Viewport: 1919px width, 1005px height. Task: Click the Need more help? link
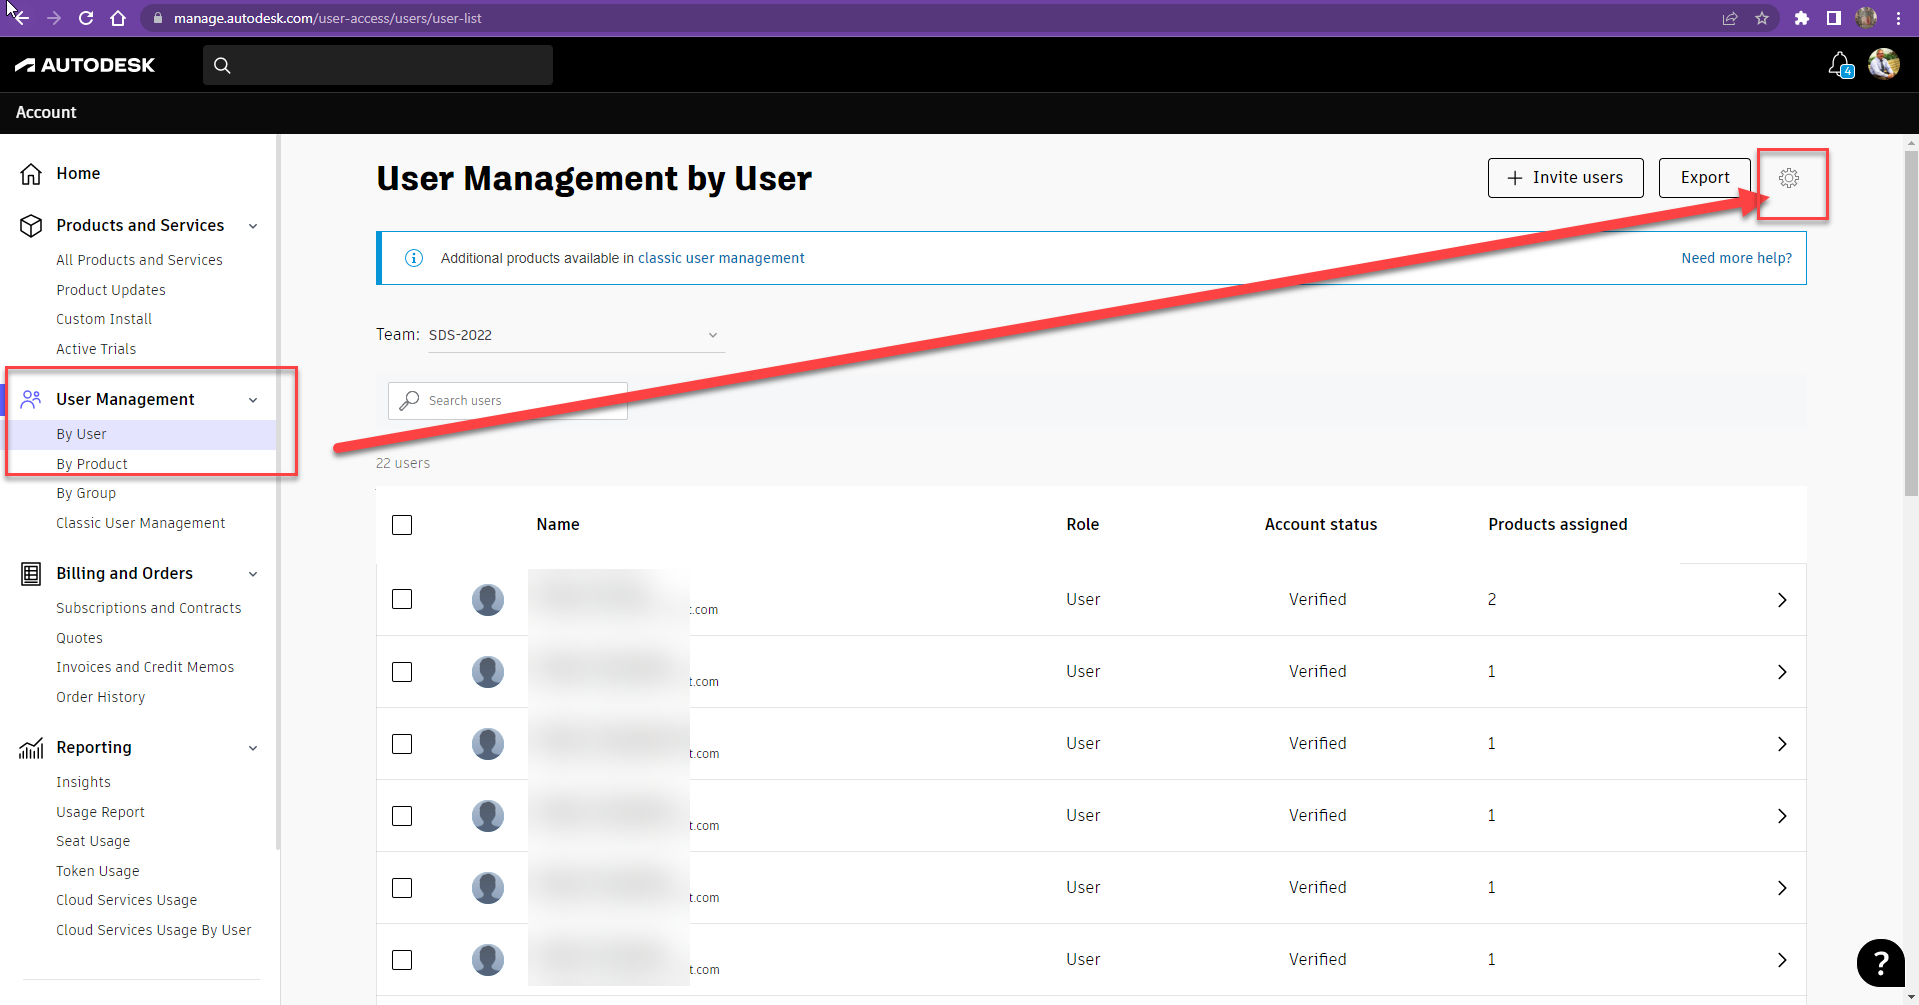click(1736, 258)
